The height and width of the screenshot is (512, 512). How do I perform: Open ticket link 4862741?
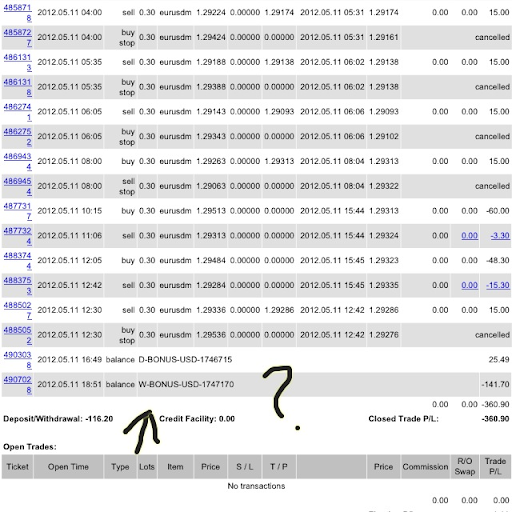(x=18, y=112)
